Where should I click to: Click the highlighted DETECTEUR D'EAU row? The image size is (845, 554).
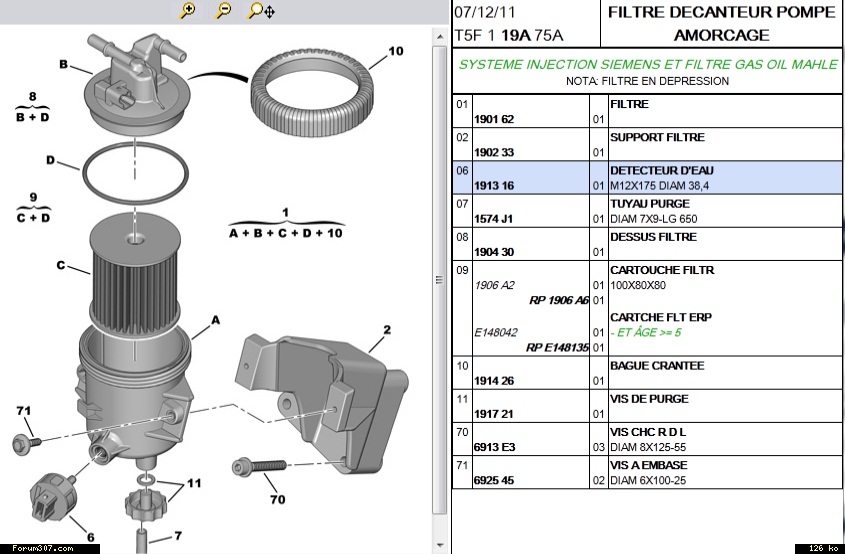(648, 178)
